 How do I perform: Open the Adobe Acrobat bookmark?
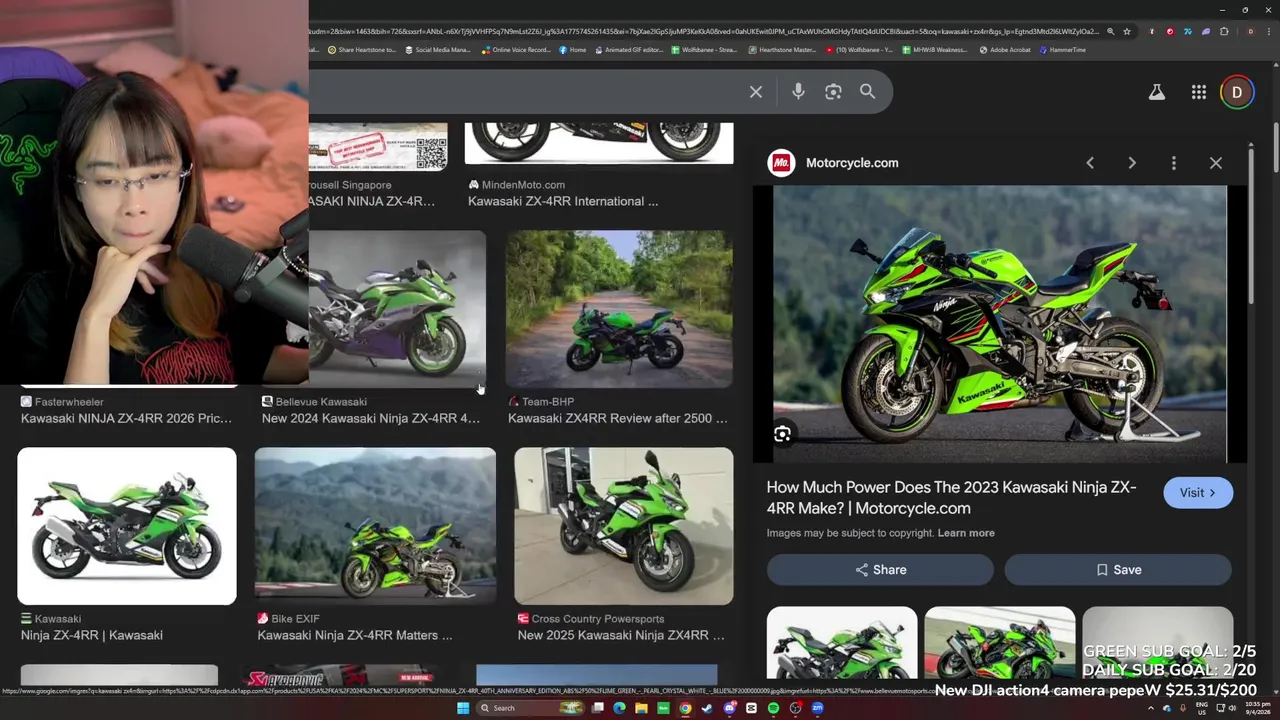(1005, 50)
